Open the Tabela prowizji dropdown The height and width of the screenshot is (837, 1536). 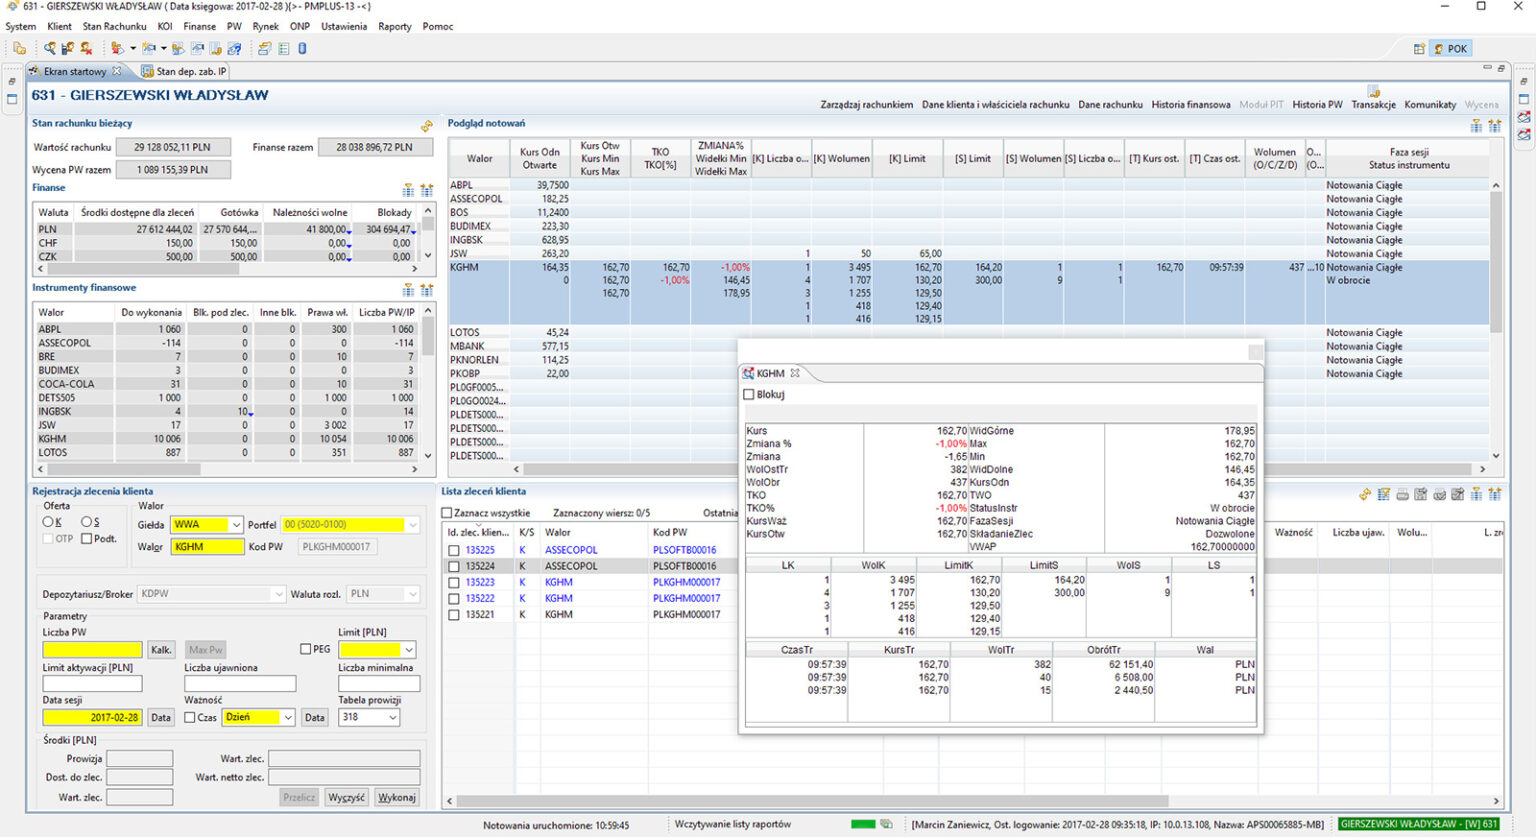[392, 718]
